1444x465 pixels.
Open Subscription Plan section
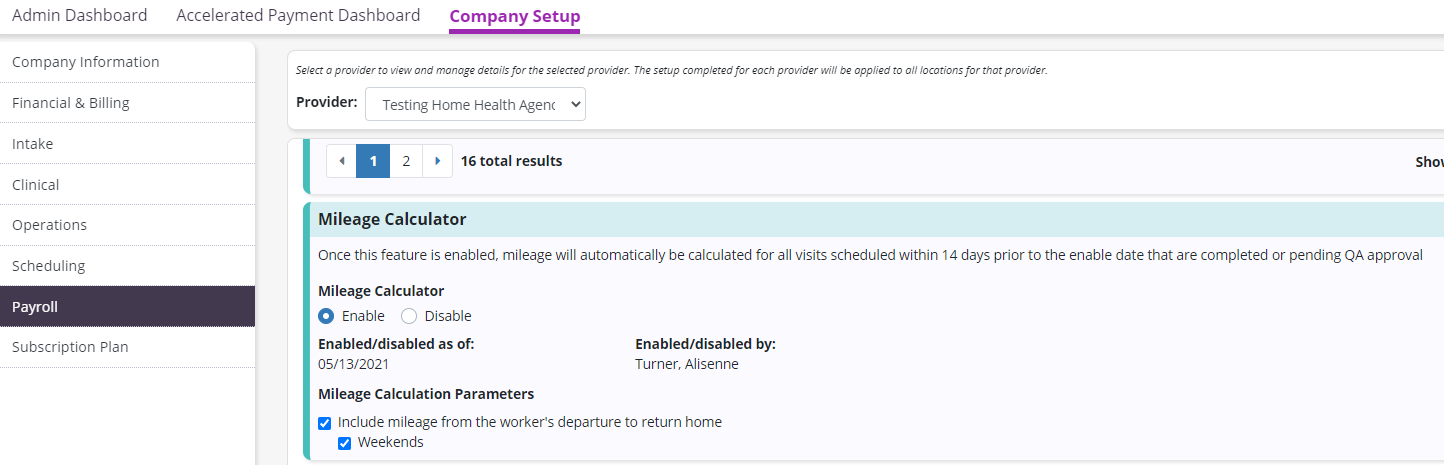[70, 347]
